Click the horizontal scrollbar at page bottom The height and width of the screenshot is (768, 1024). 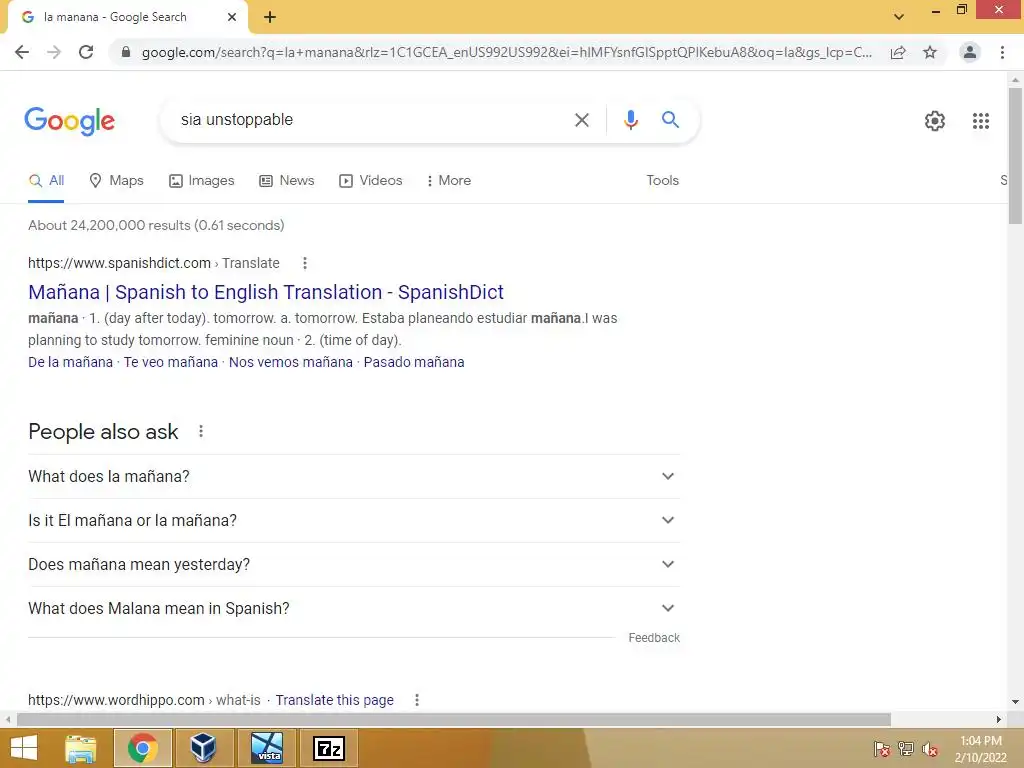point(454,719)
